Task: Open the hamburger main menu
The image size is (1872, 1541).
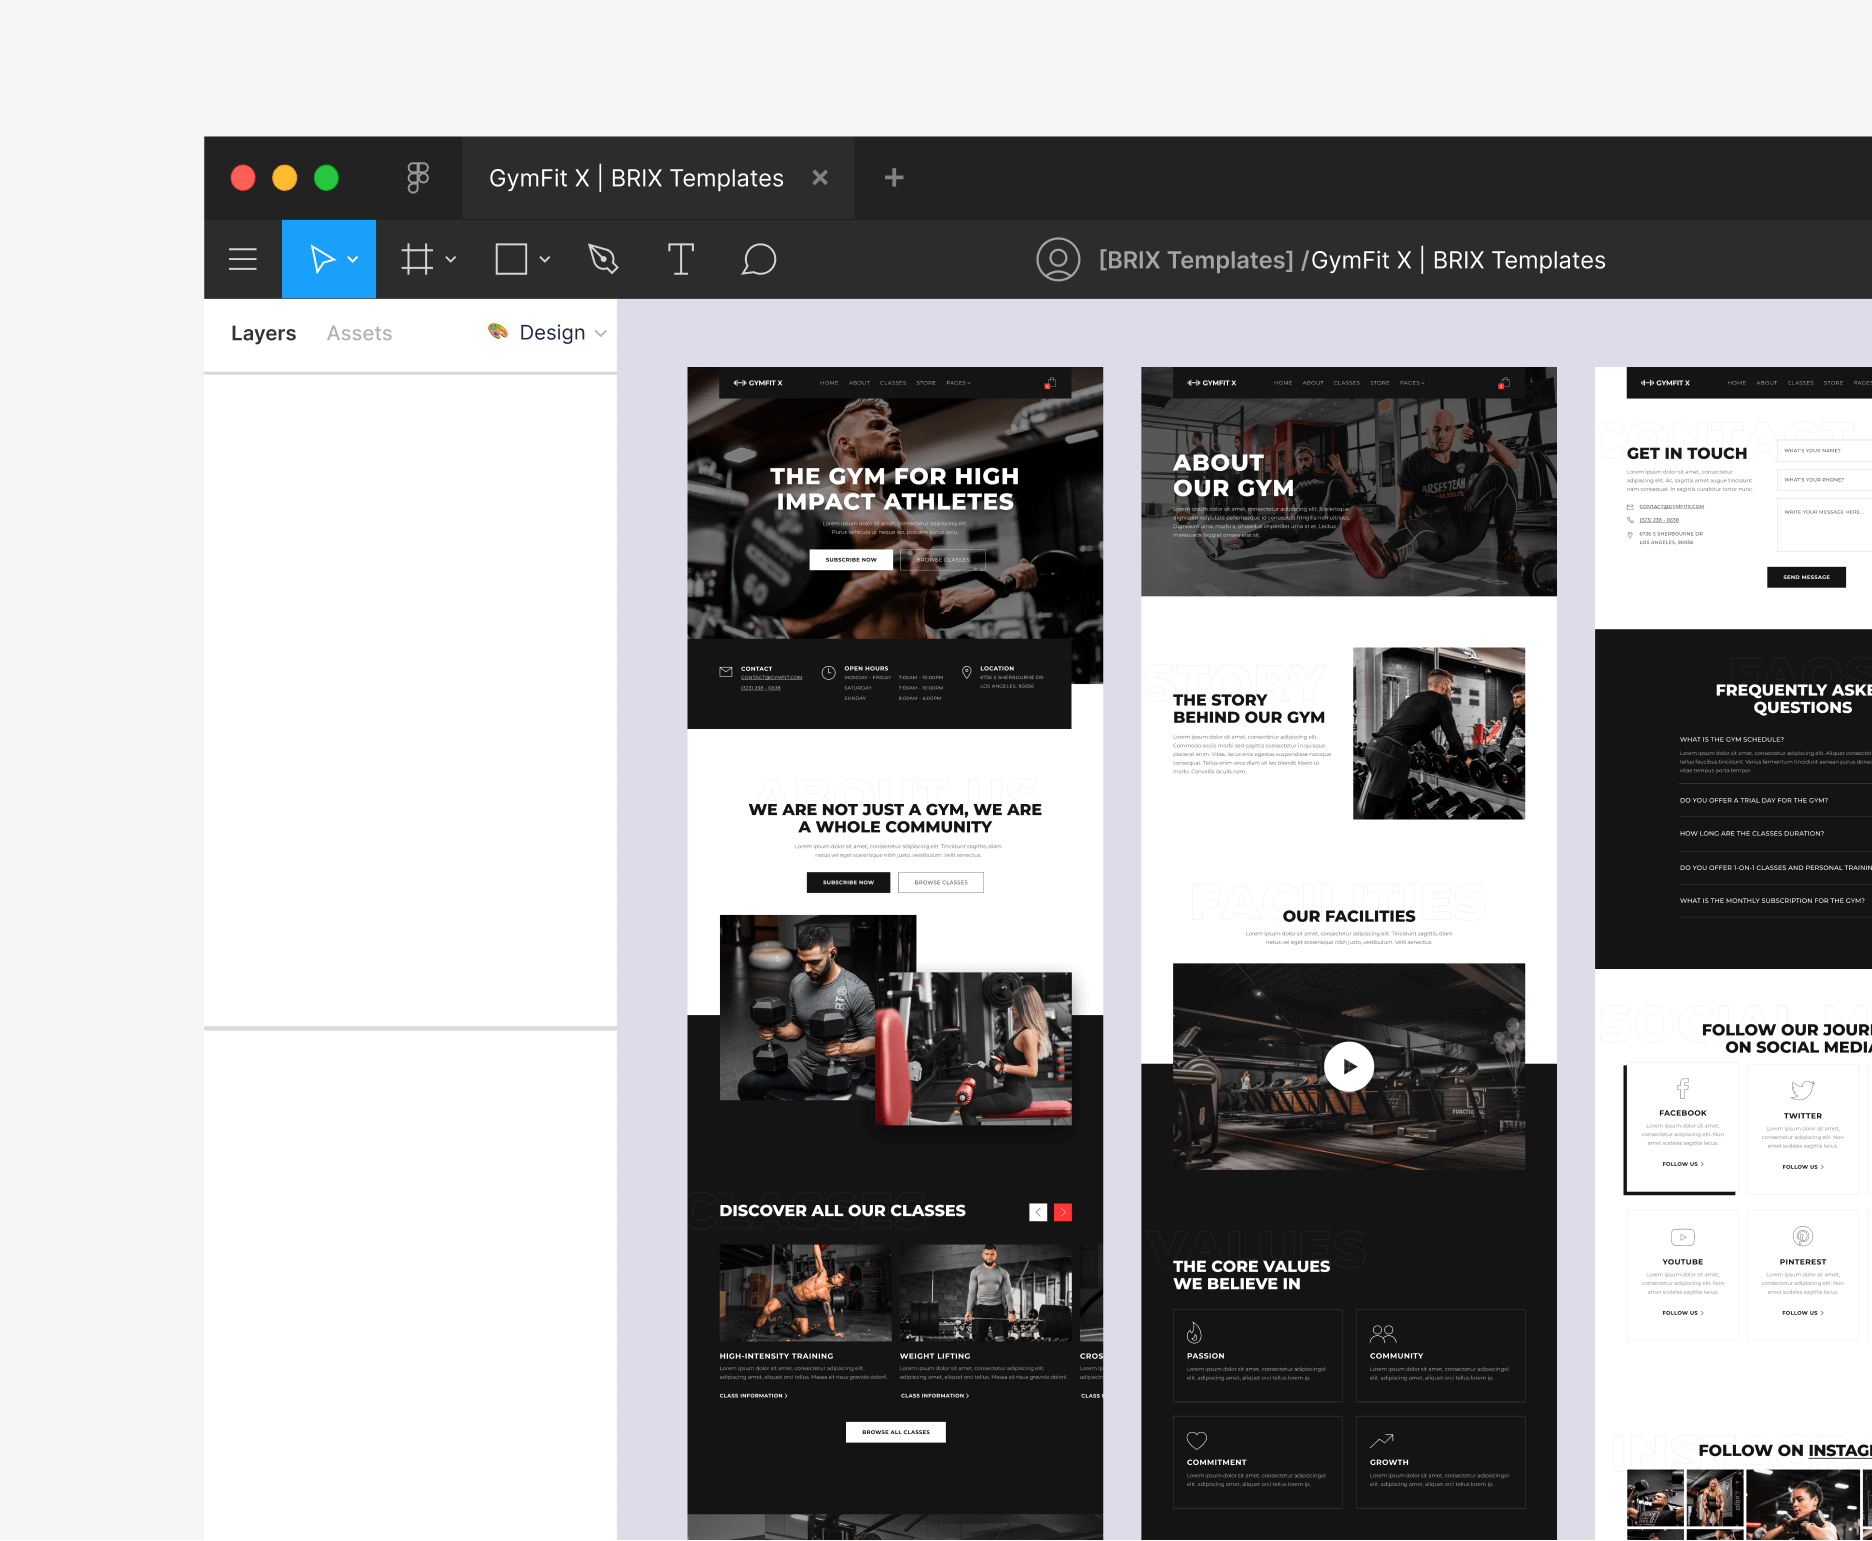Action: point(243,260)
